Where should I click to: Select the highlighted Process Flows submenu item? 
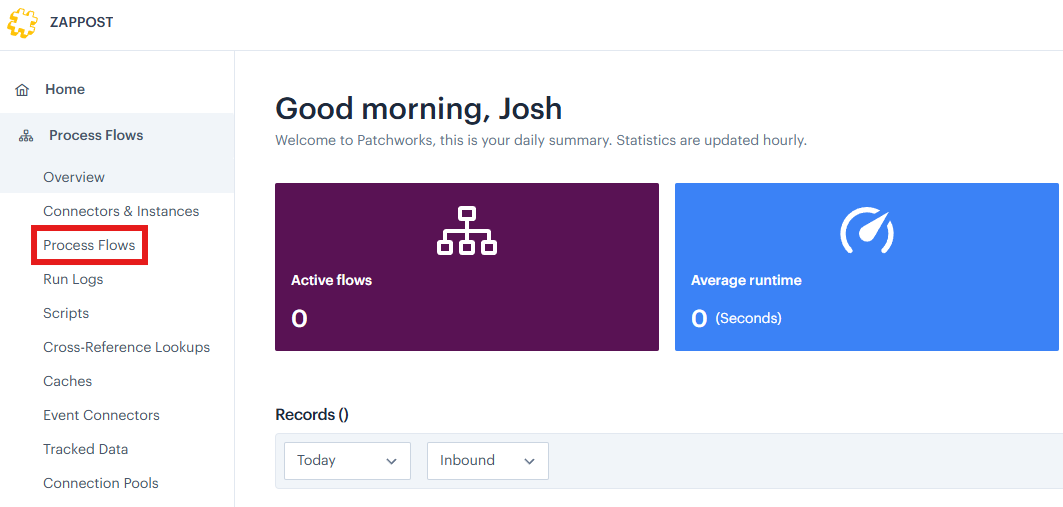click(x=89, y=245)
